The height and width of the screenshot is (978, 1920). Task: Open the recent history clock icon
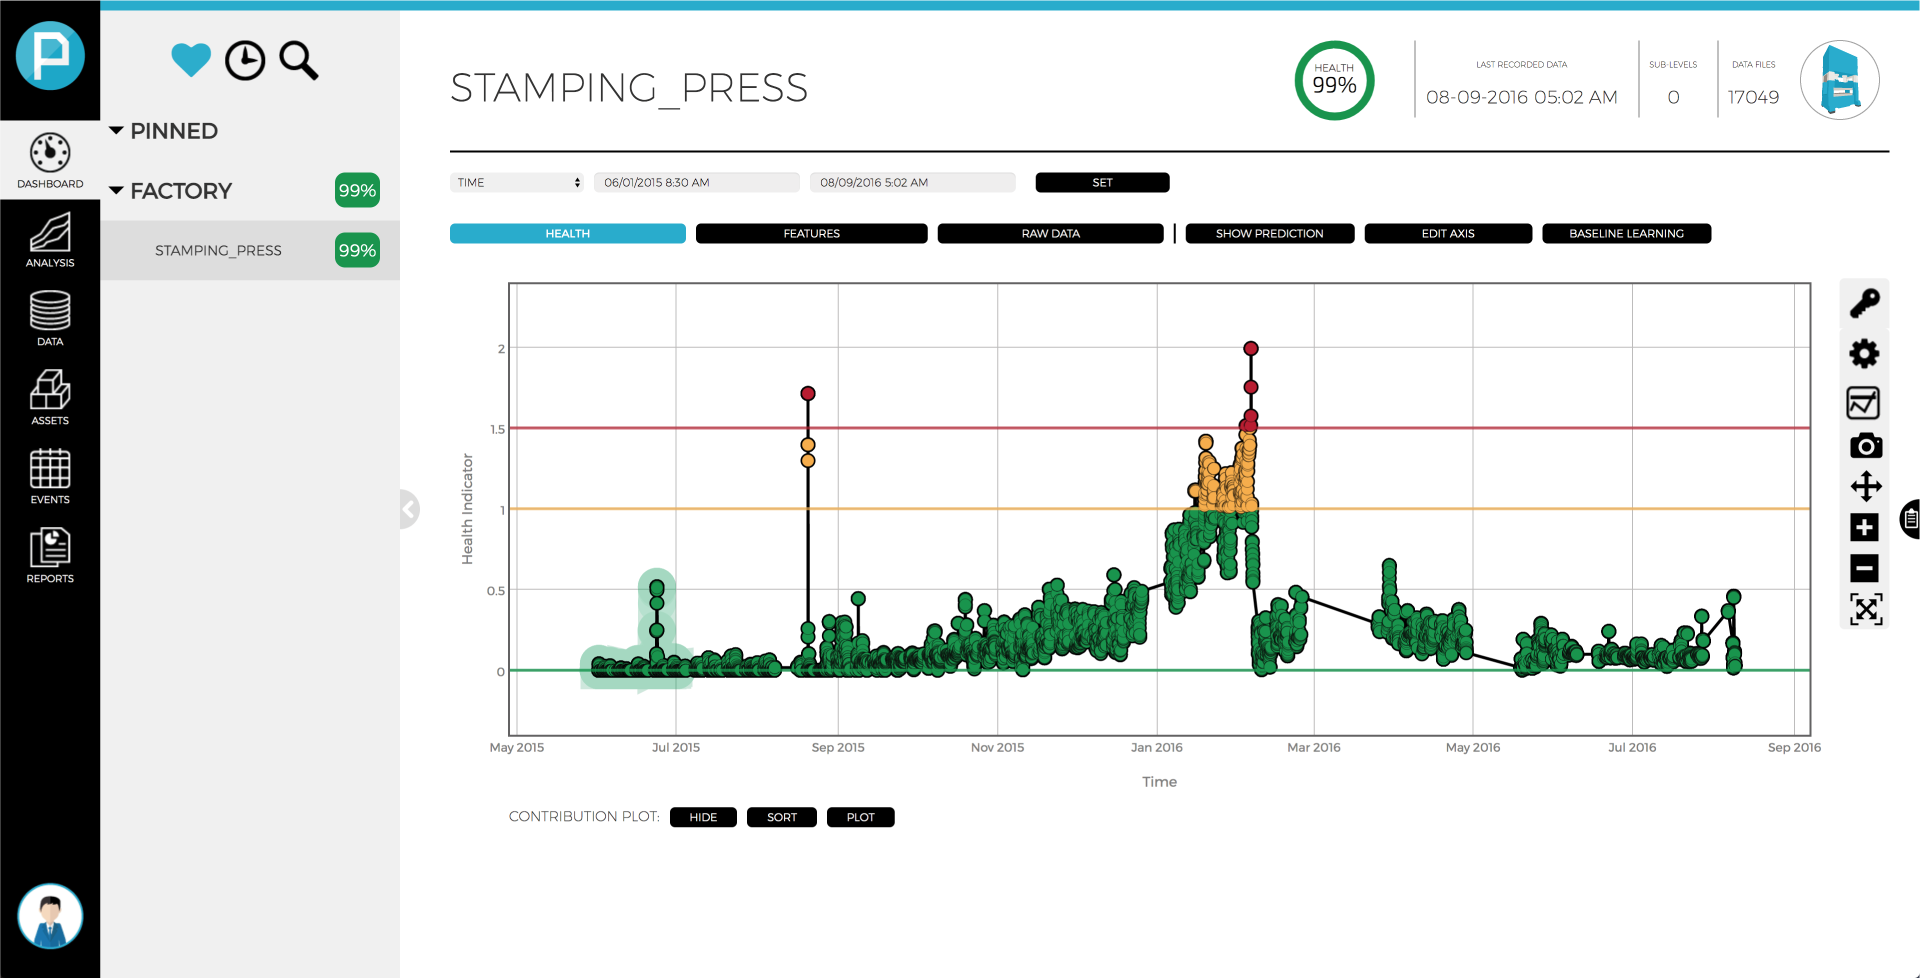(245, 61)
